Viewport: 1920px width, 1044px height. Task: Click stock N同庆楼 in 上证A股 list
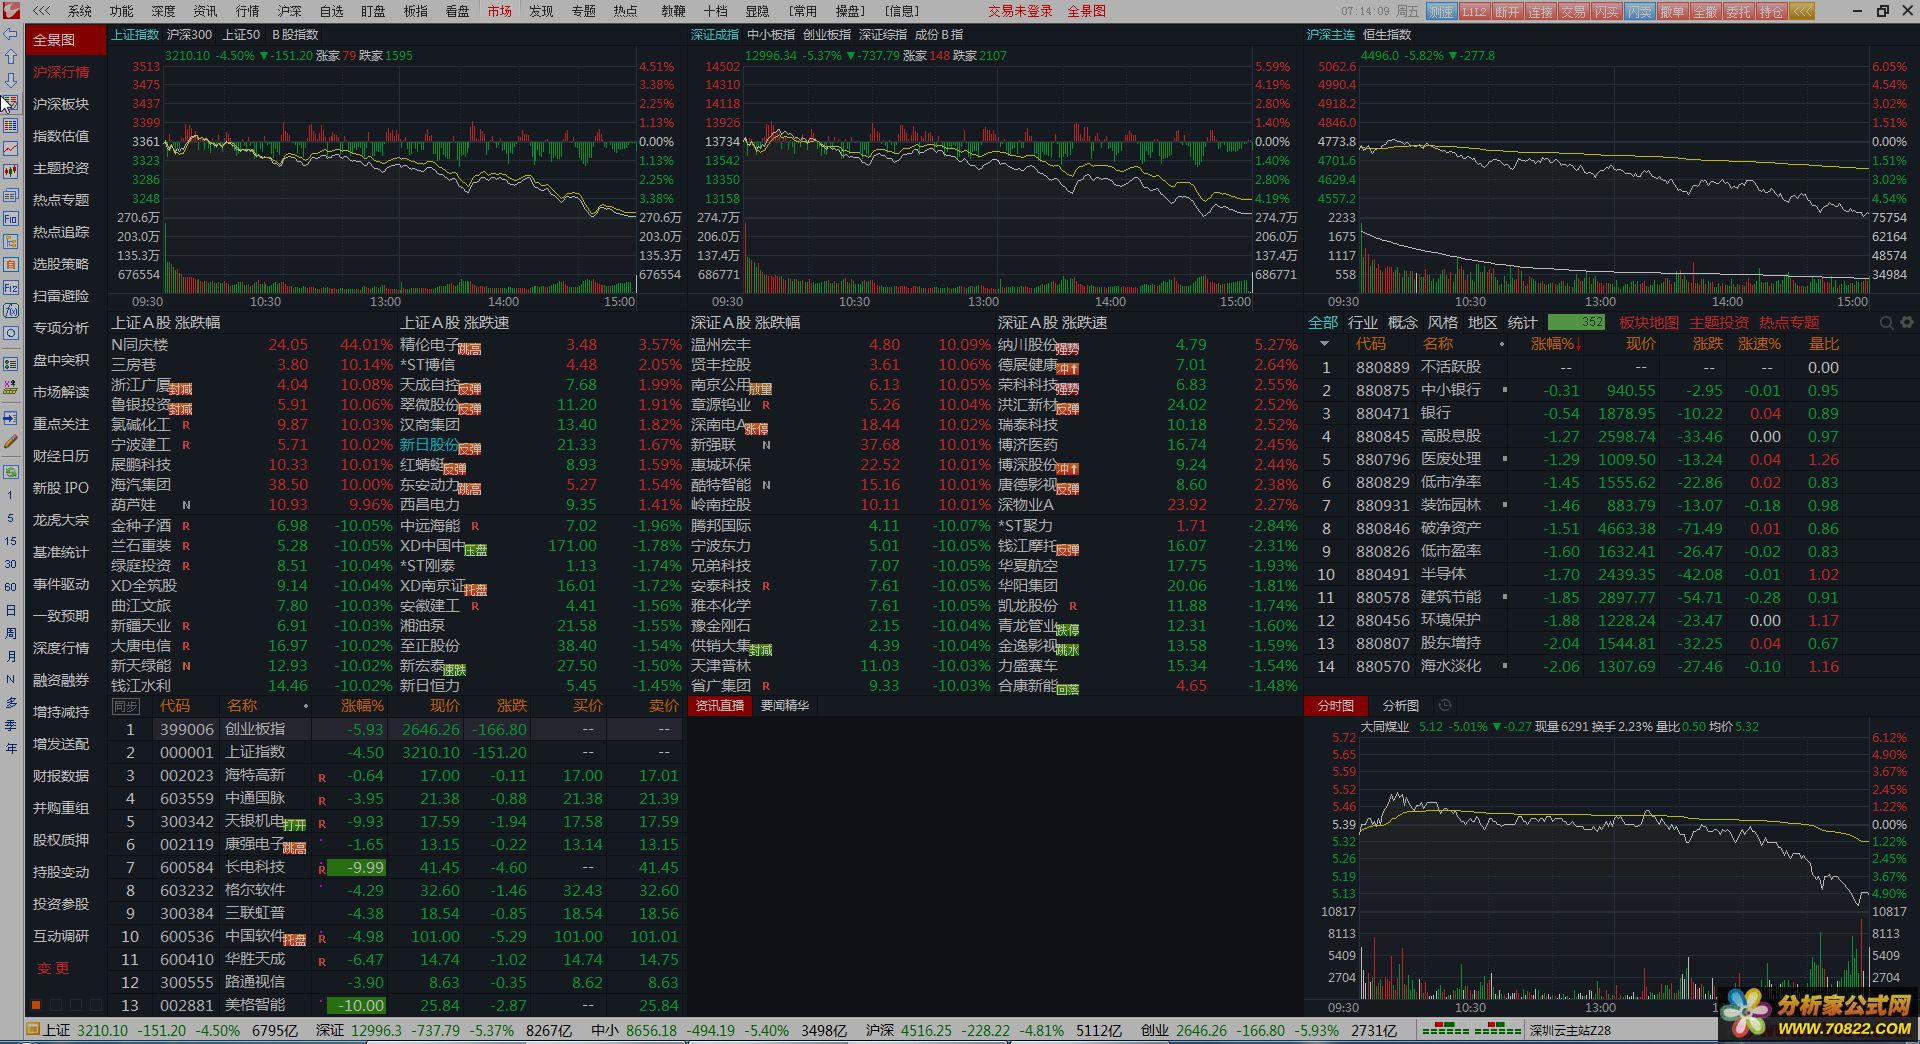click(140, 345)
